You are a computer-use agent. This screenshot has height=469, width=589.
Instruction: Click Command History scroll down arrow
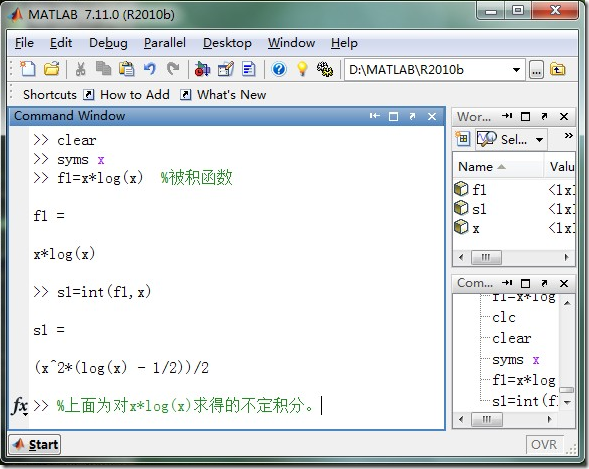567,403
